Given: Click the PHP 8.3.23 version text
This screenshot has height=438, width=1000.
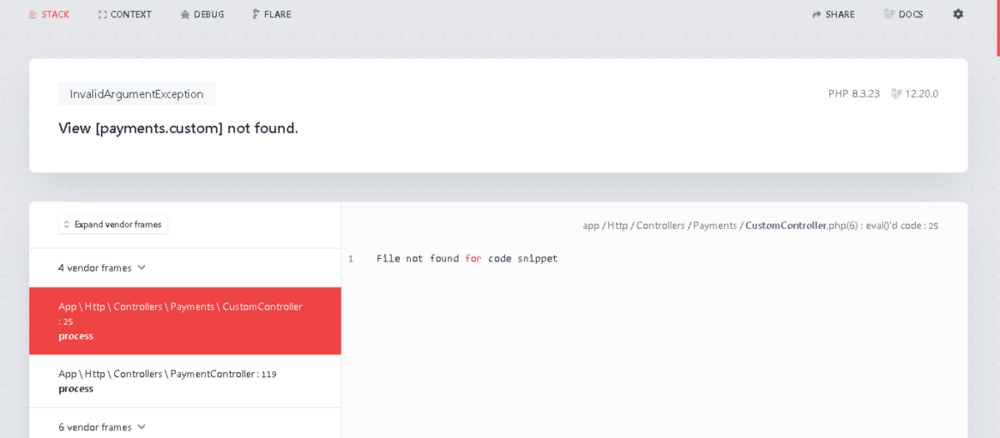Looking at the screenshot, I should pos(854,94).
